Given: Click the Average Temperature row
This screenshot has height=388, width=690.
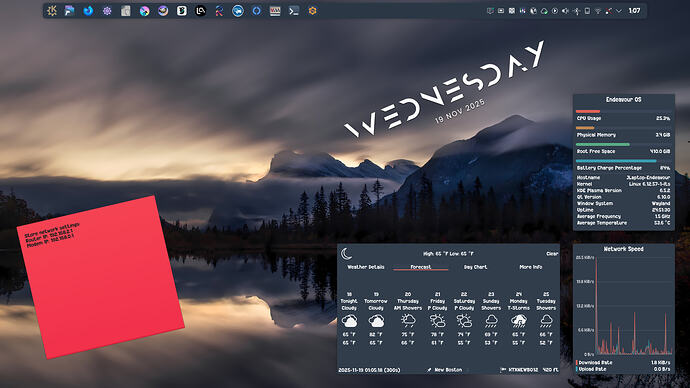Looking at the screenshot, I should tap(624, 223).
